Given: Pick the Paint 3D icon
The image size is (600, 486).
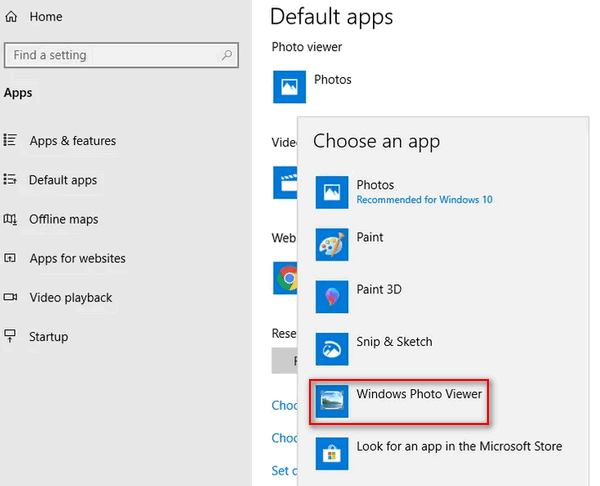Looking at the screenshot, I should pos(332,296).
